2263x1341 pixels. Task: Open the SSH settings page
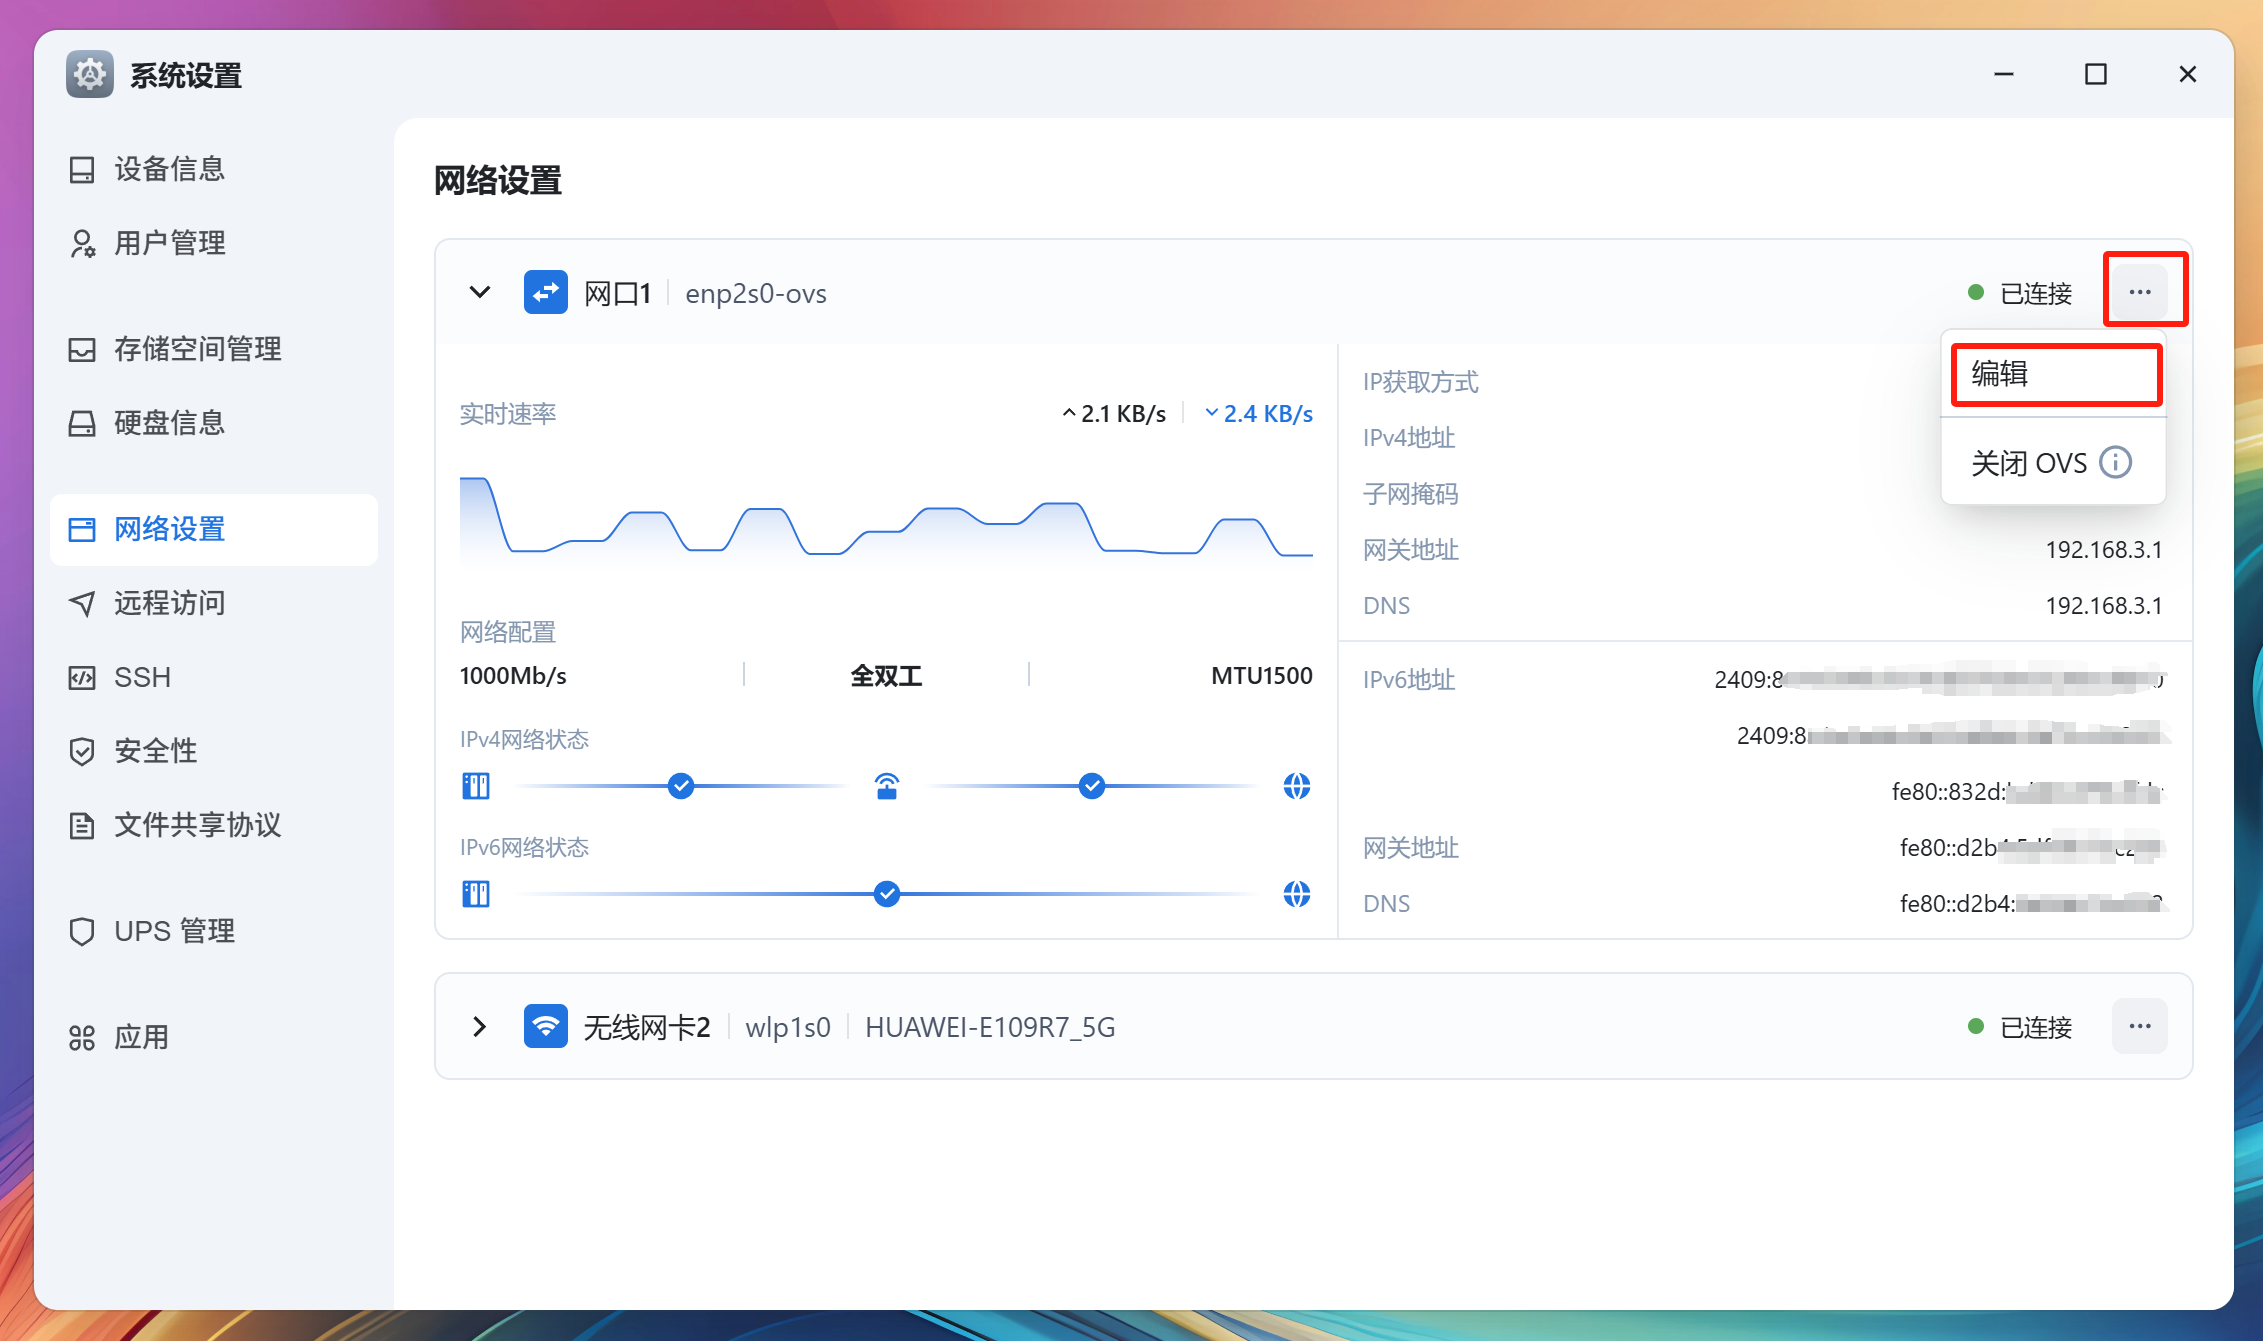(143, 677)
